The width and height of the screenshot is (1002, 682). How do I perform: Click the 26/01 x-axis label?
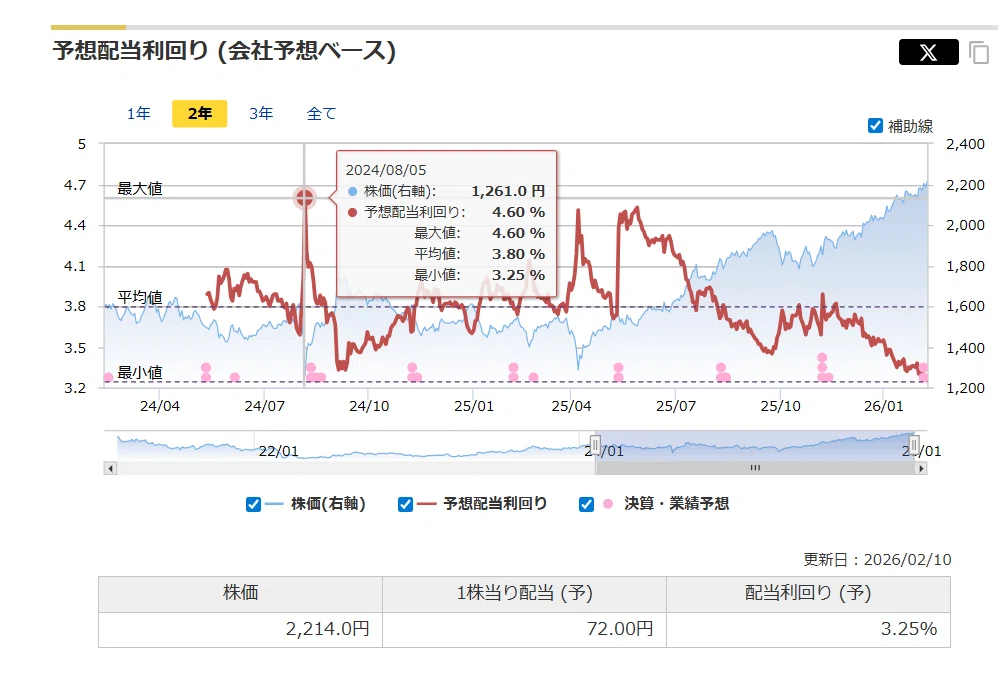[x=884, y=406]
